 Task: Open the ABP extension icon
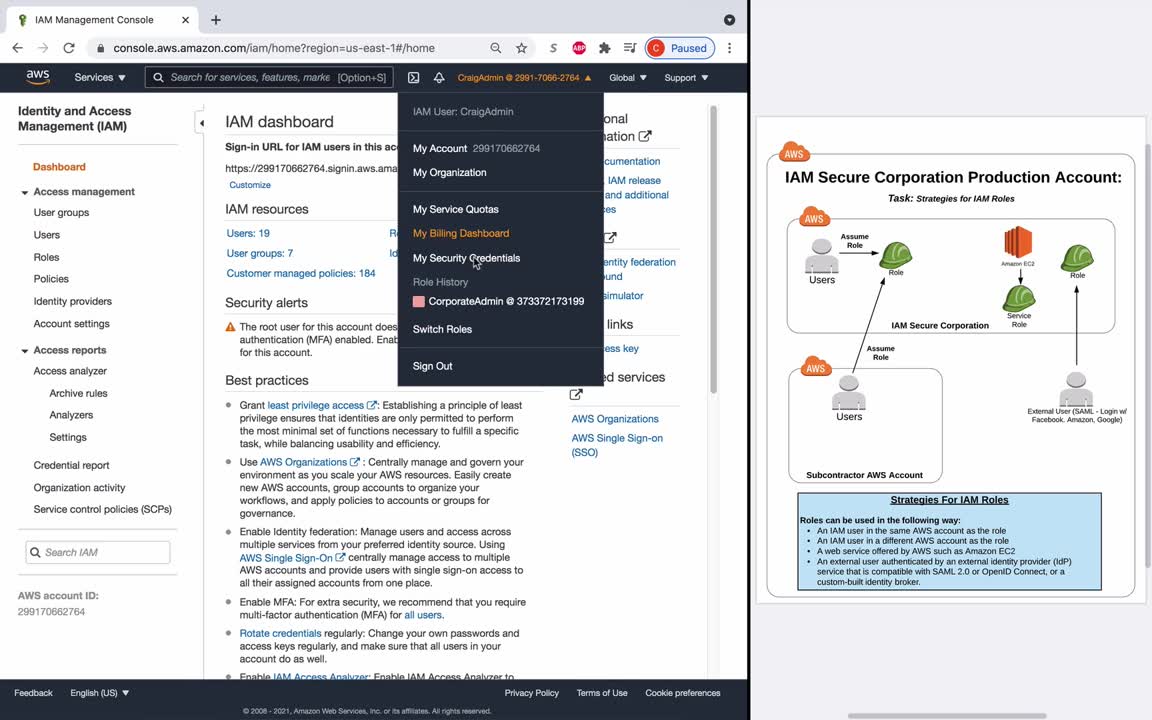[579, 48]
